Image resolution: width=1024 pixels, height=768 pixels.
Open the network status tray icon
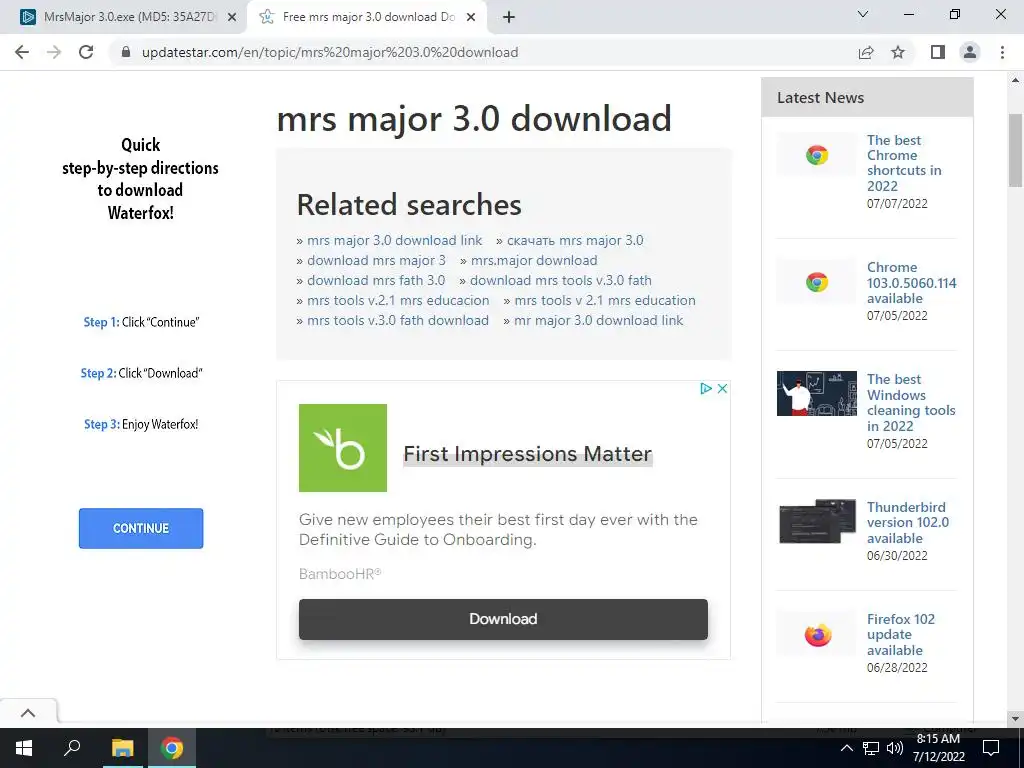point(871,748)
